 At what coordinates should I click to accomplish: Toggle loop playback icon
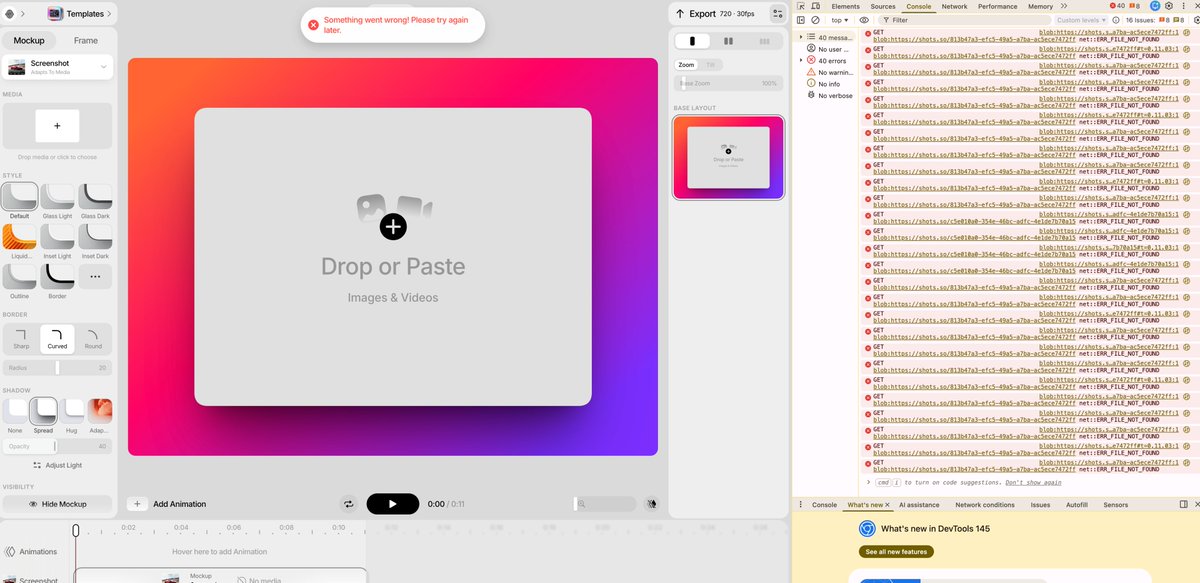point(348,504)
